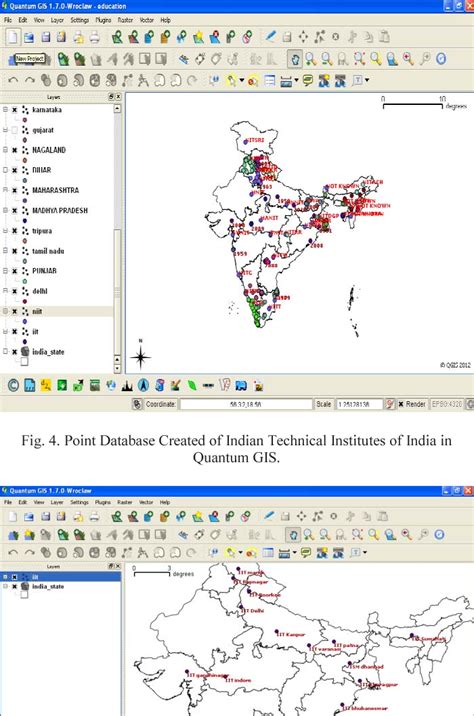
Task: Click Save Project icon in lower QGIS window
Action: tap(45, 516)
